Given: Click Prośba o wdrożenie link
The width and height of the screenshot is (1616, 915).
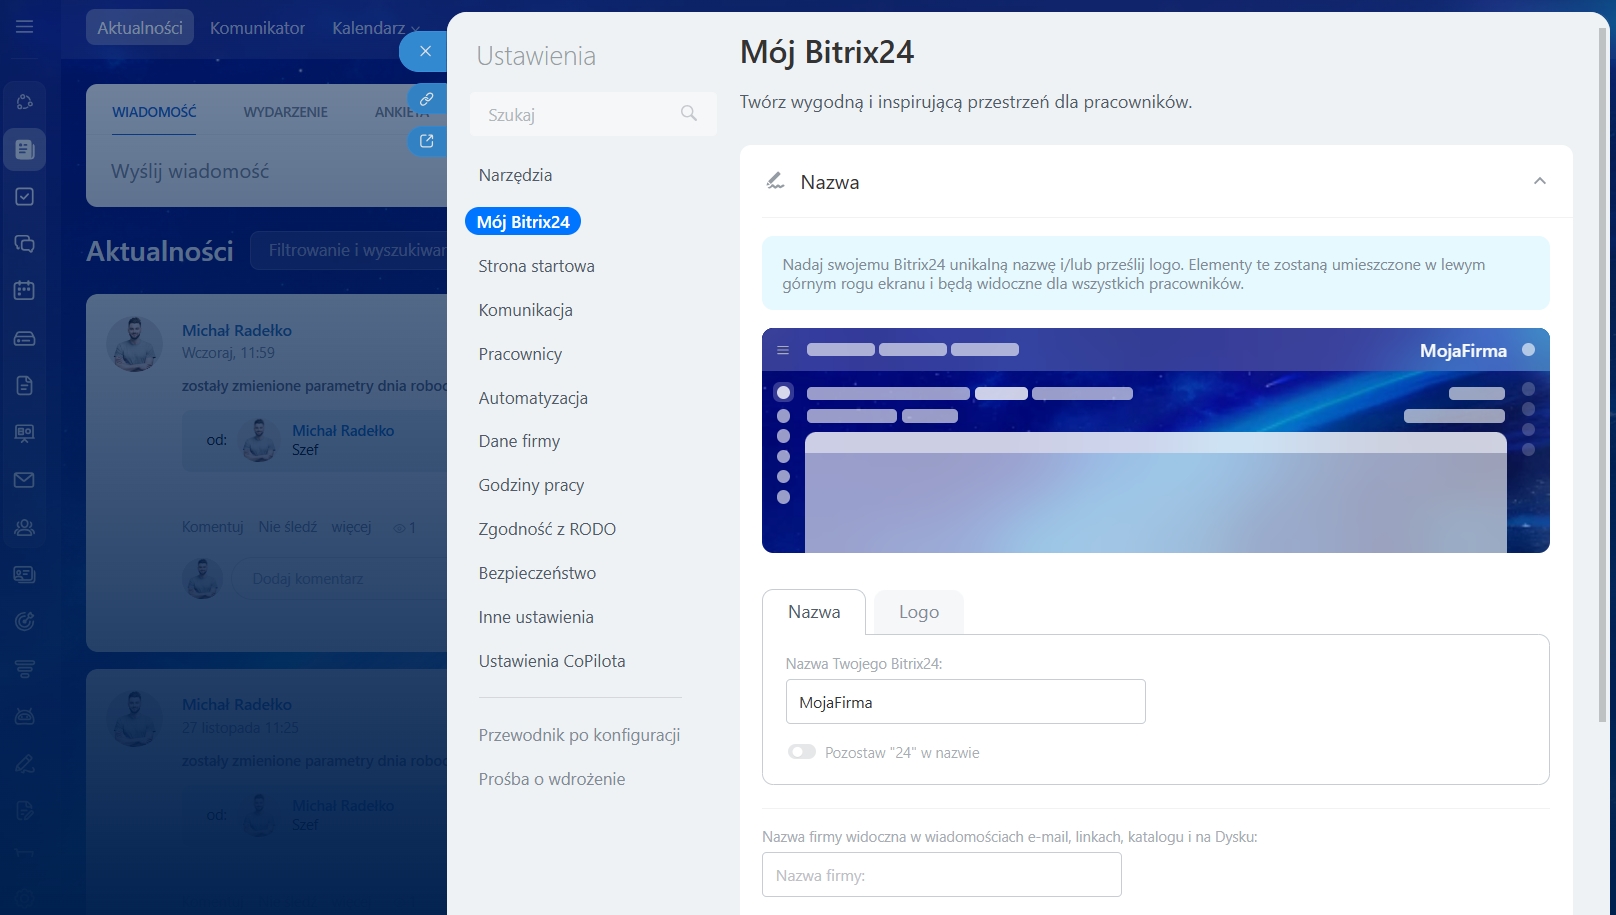Looking at the screenshot, I should point(552,779).
